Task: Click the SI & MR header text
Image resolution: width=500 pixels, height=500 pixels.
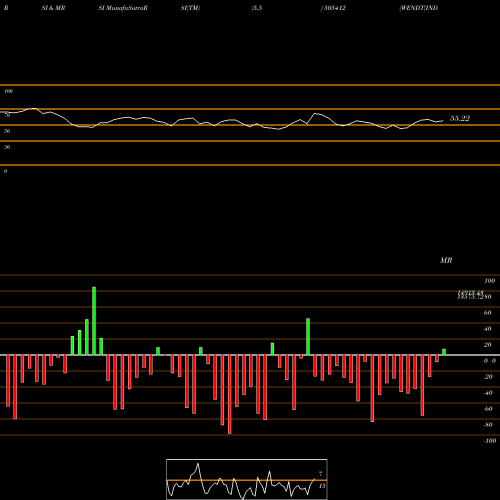Action: [x=53, y=8]
